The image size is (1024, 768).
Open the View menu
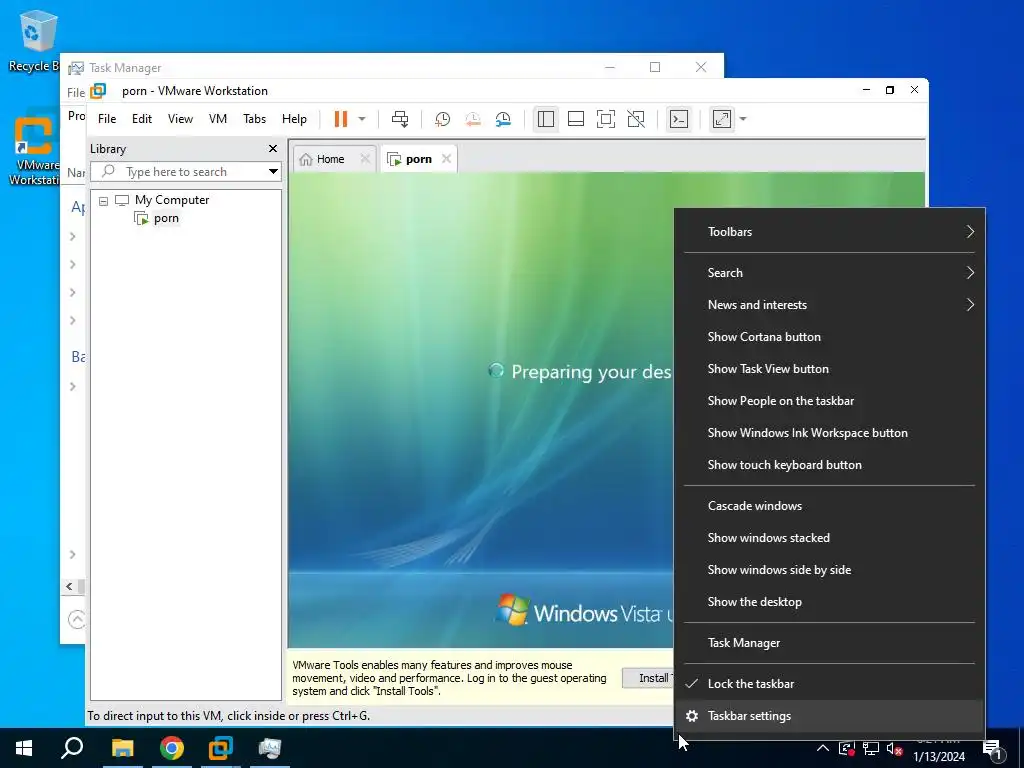pos(180,119)
